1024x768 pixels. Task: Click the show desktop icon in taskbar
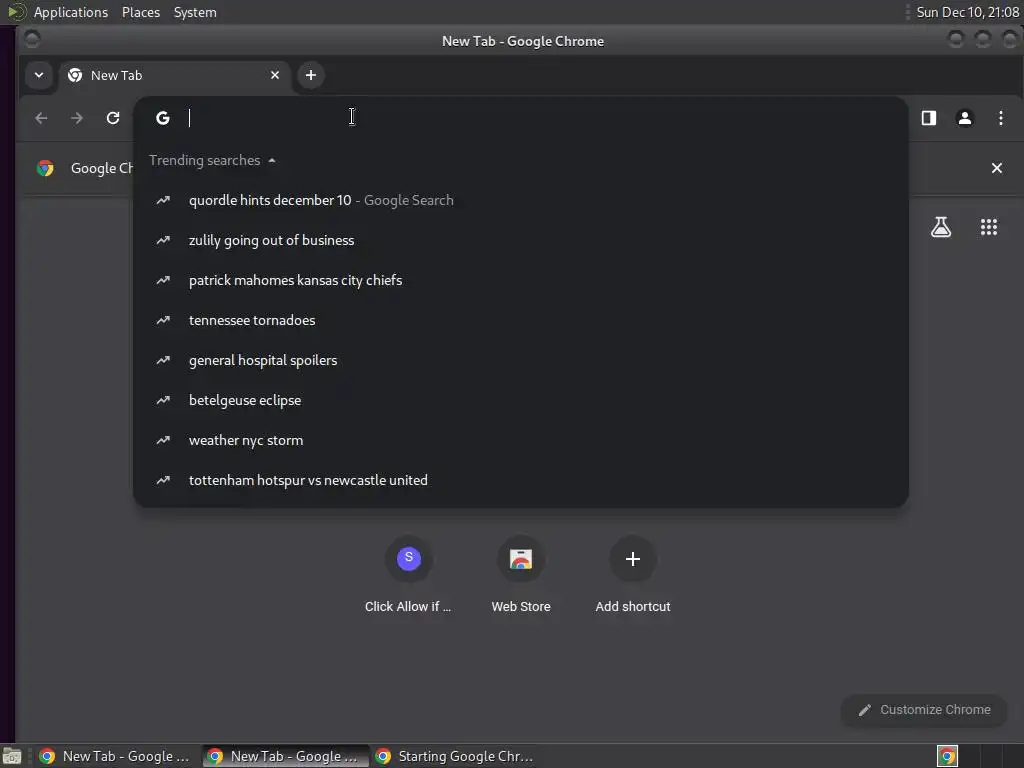pyautogui.click(x=12, y=756)
